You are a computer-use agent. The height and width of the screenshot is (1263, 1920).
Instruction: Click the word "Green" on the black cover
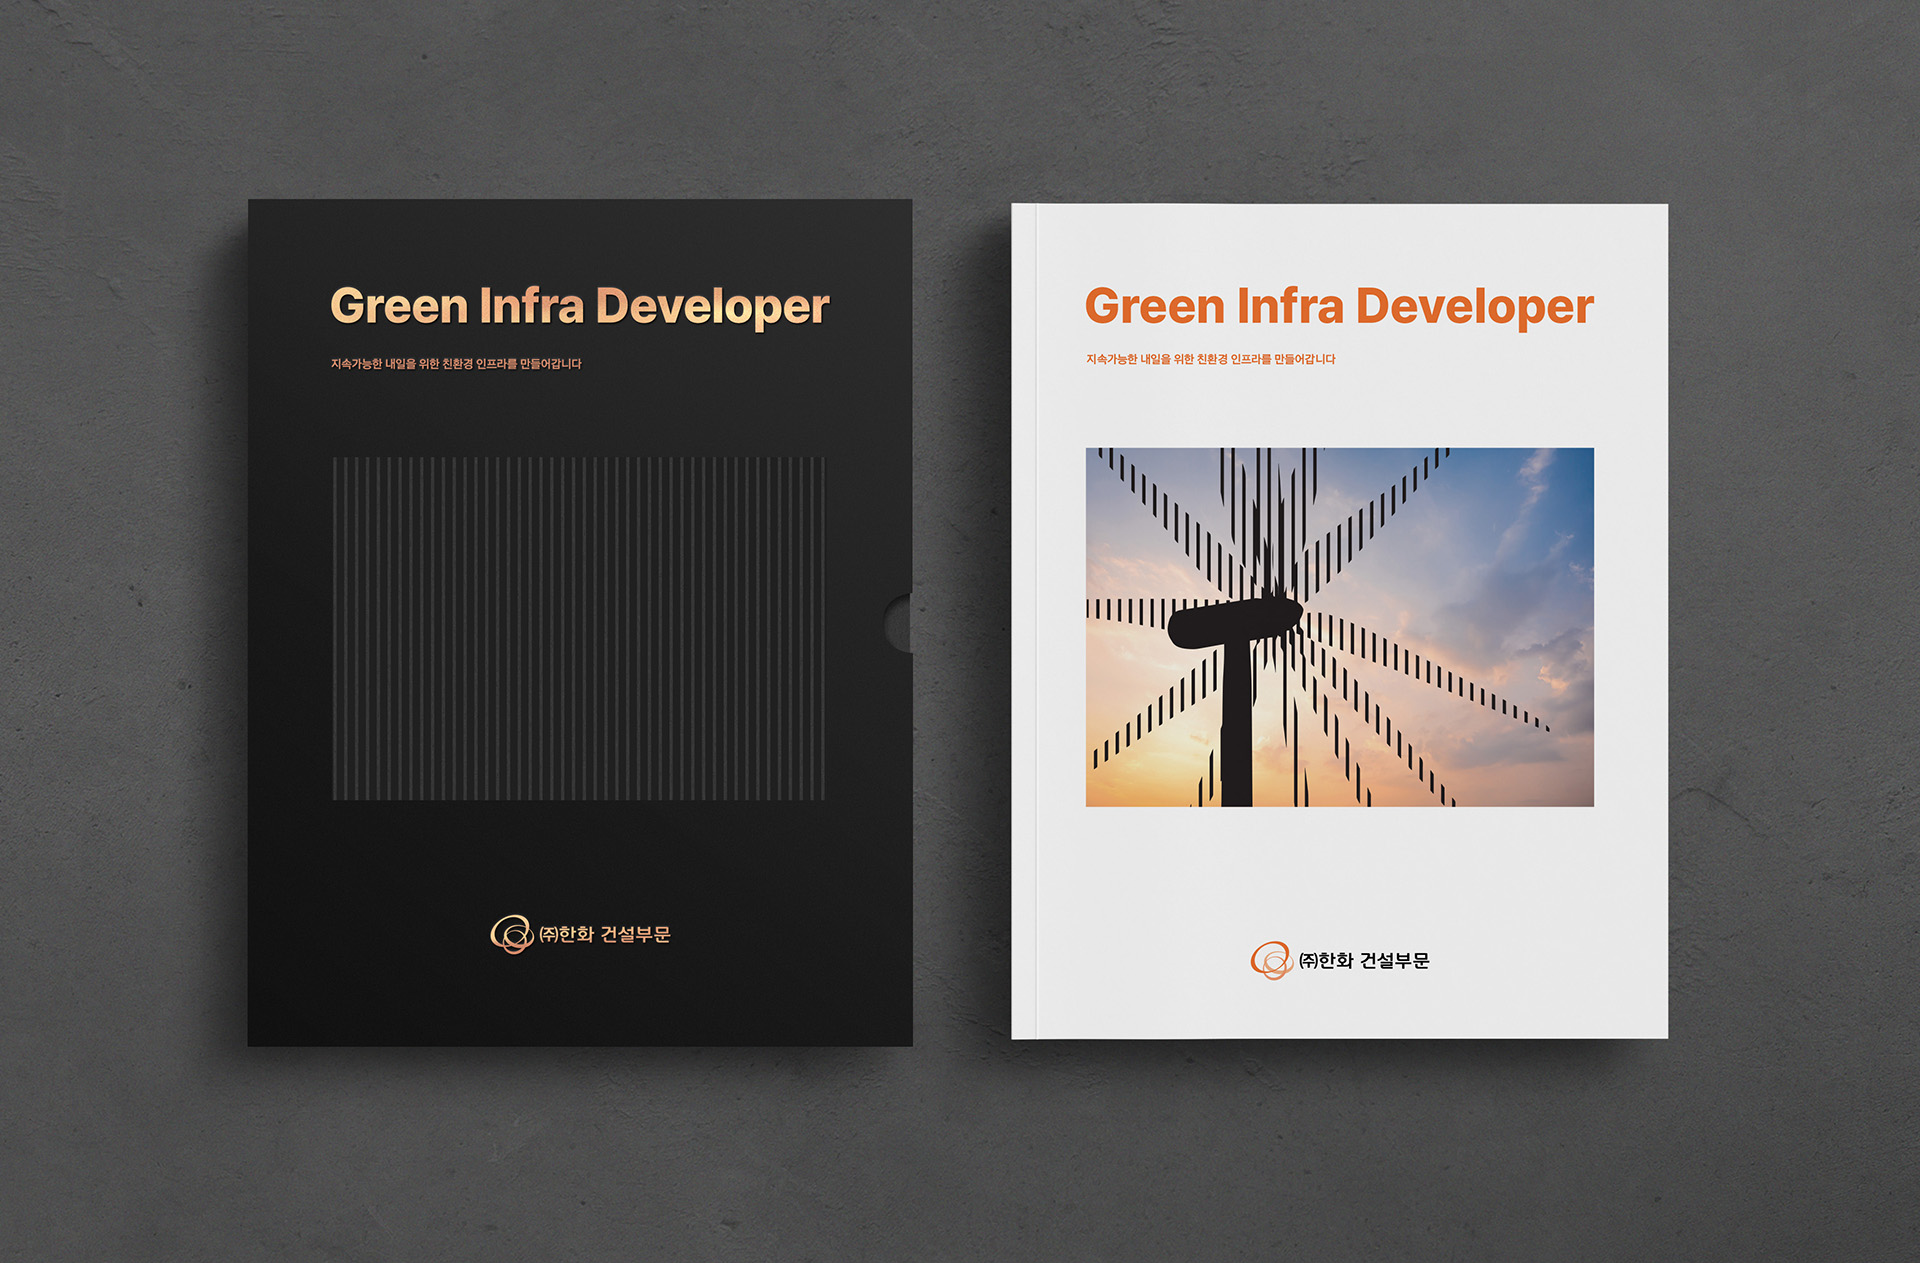tap(399, 306)
